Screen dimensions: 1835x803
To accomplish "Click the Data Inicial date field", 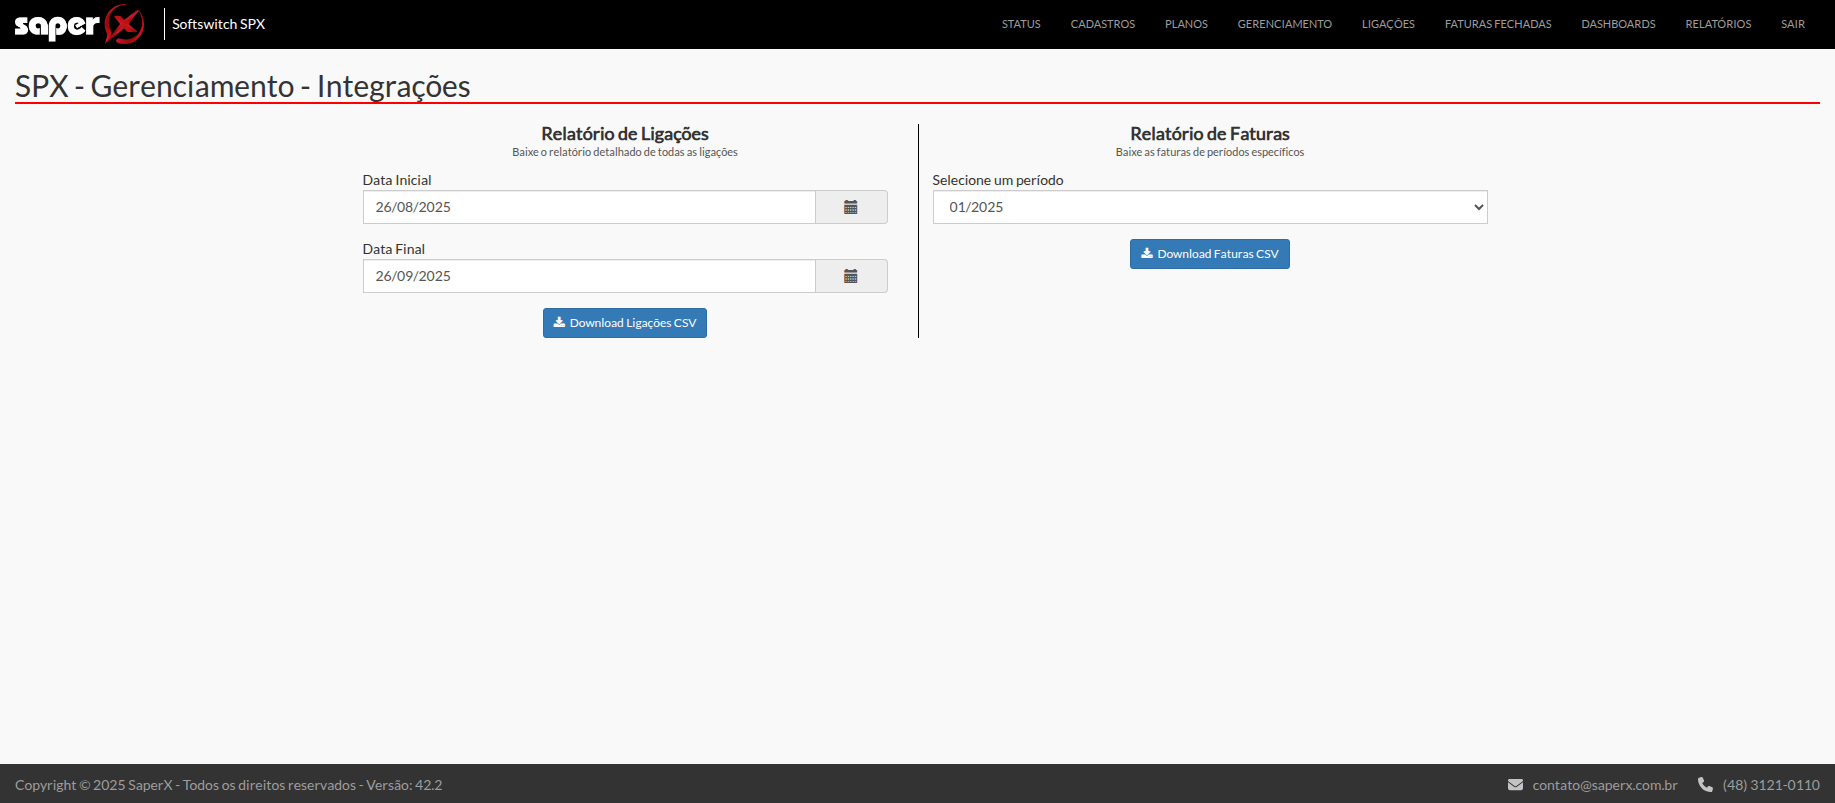I will coord(589,207).
